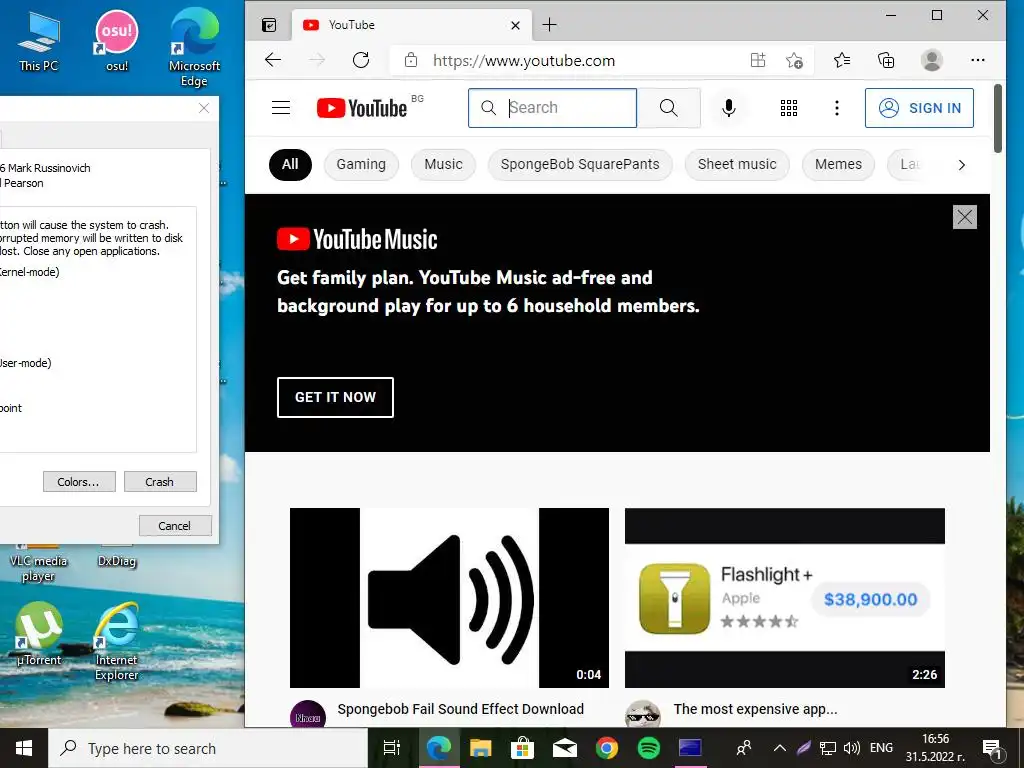Dismiss the YouTube Music banner
1024x768 pixels.
965,217
